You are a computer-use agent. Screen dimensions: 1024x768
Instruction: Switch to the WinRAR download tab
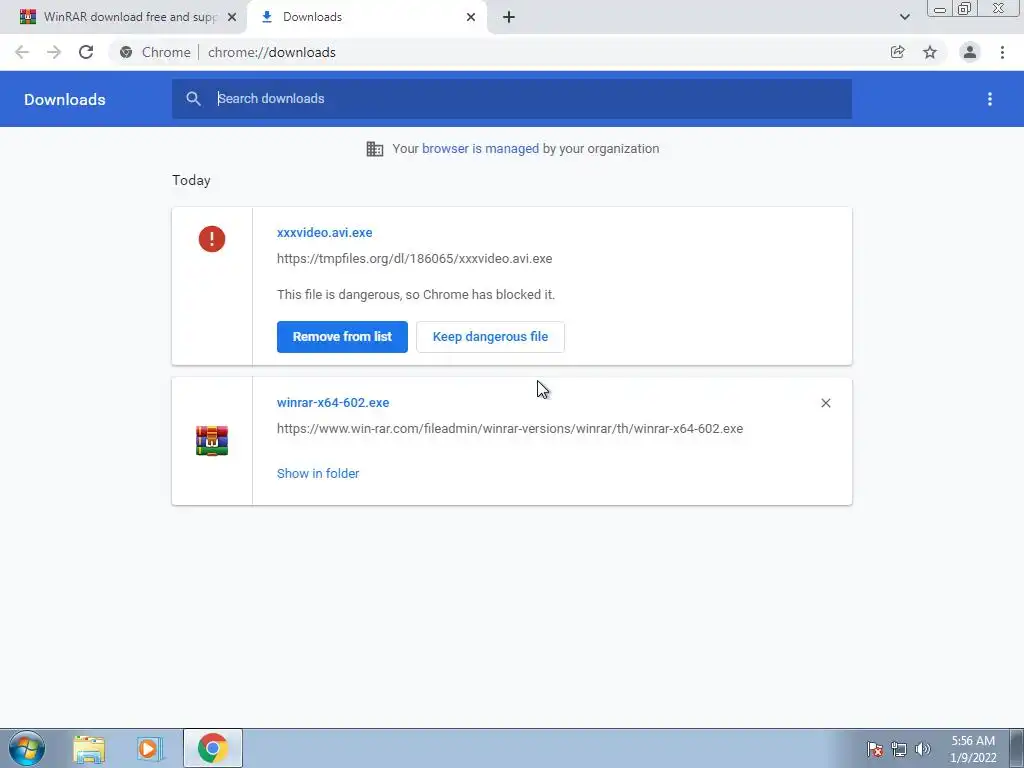tap(124, 17)
